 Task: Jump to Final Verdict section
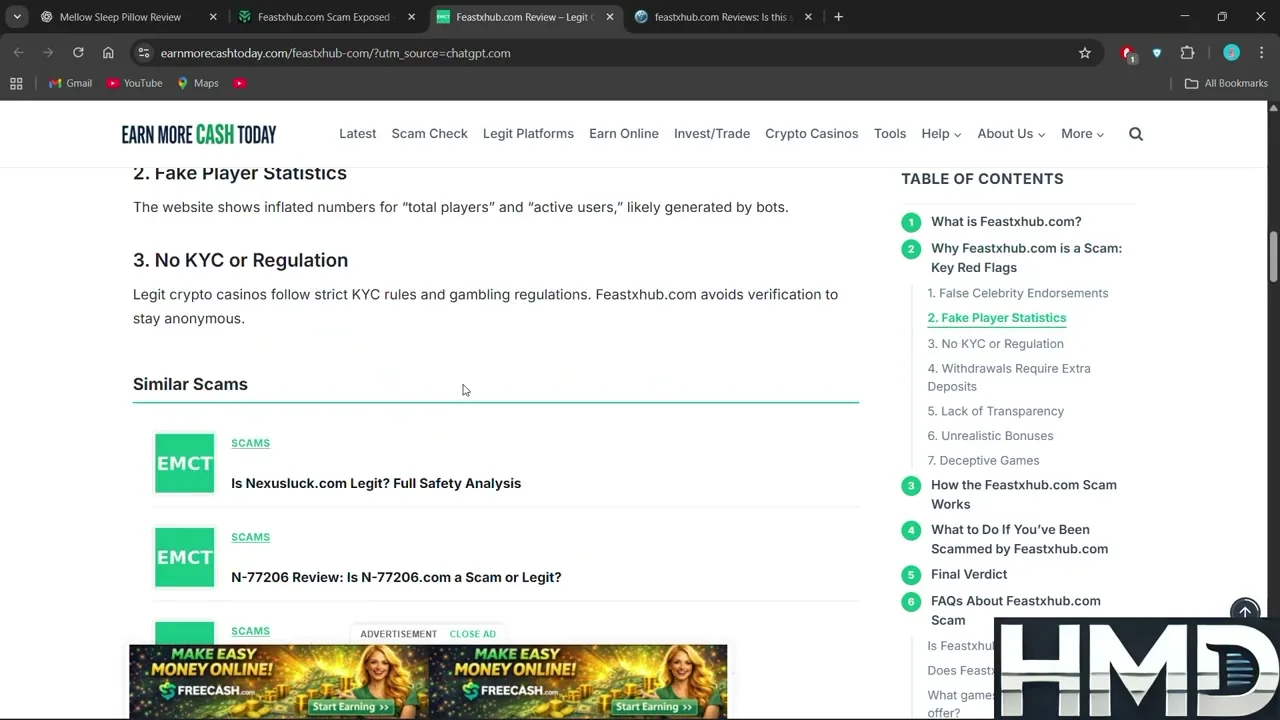point(969,574)
